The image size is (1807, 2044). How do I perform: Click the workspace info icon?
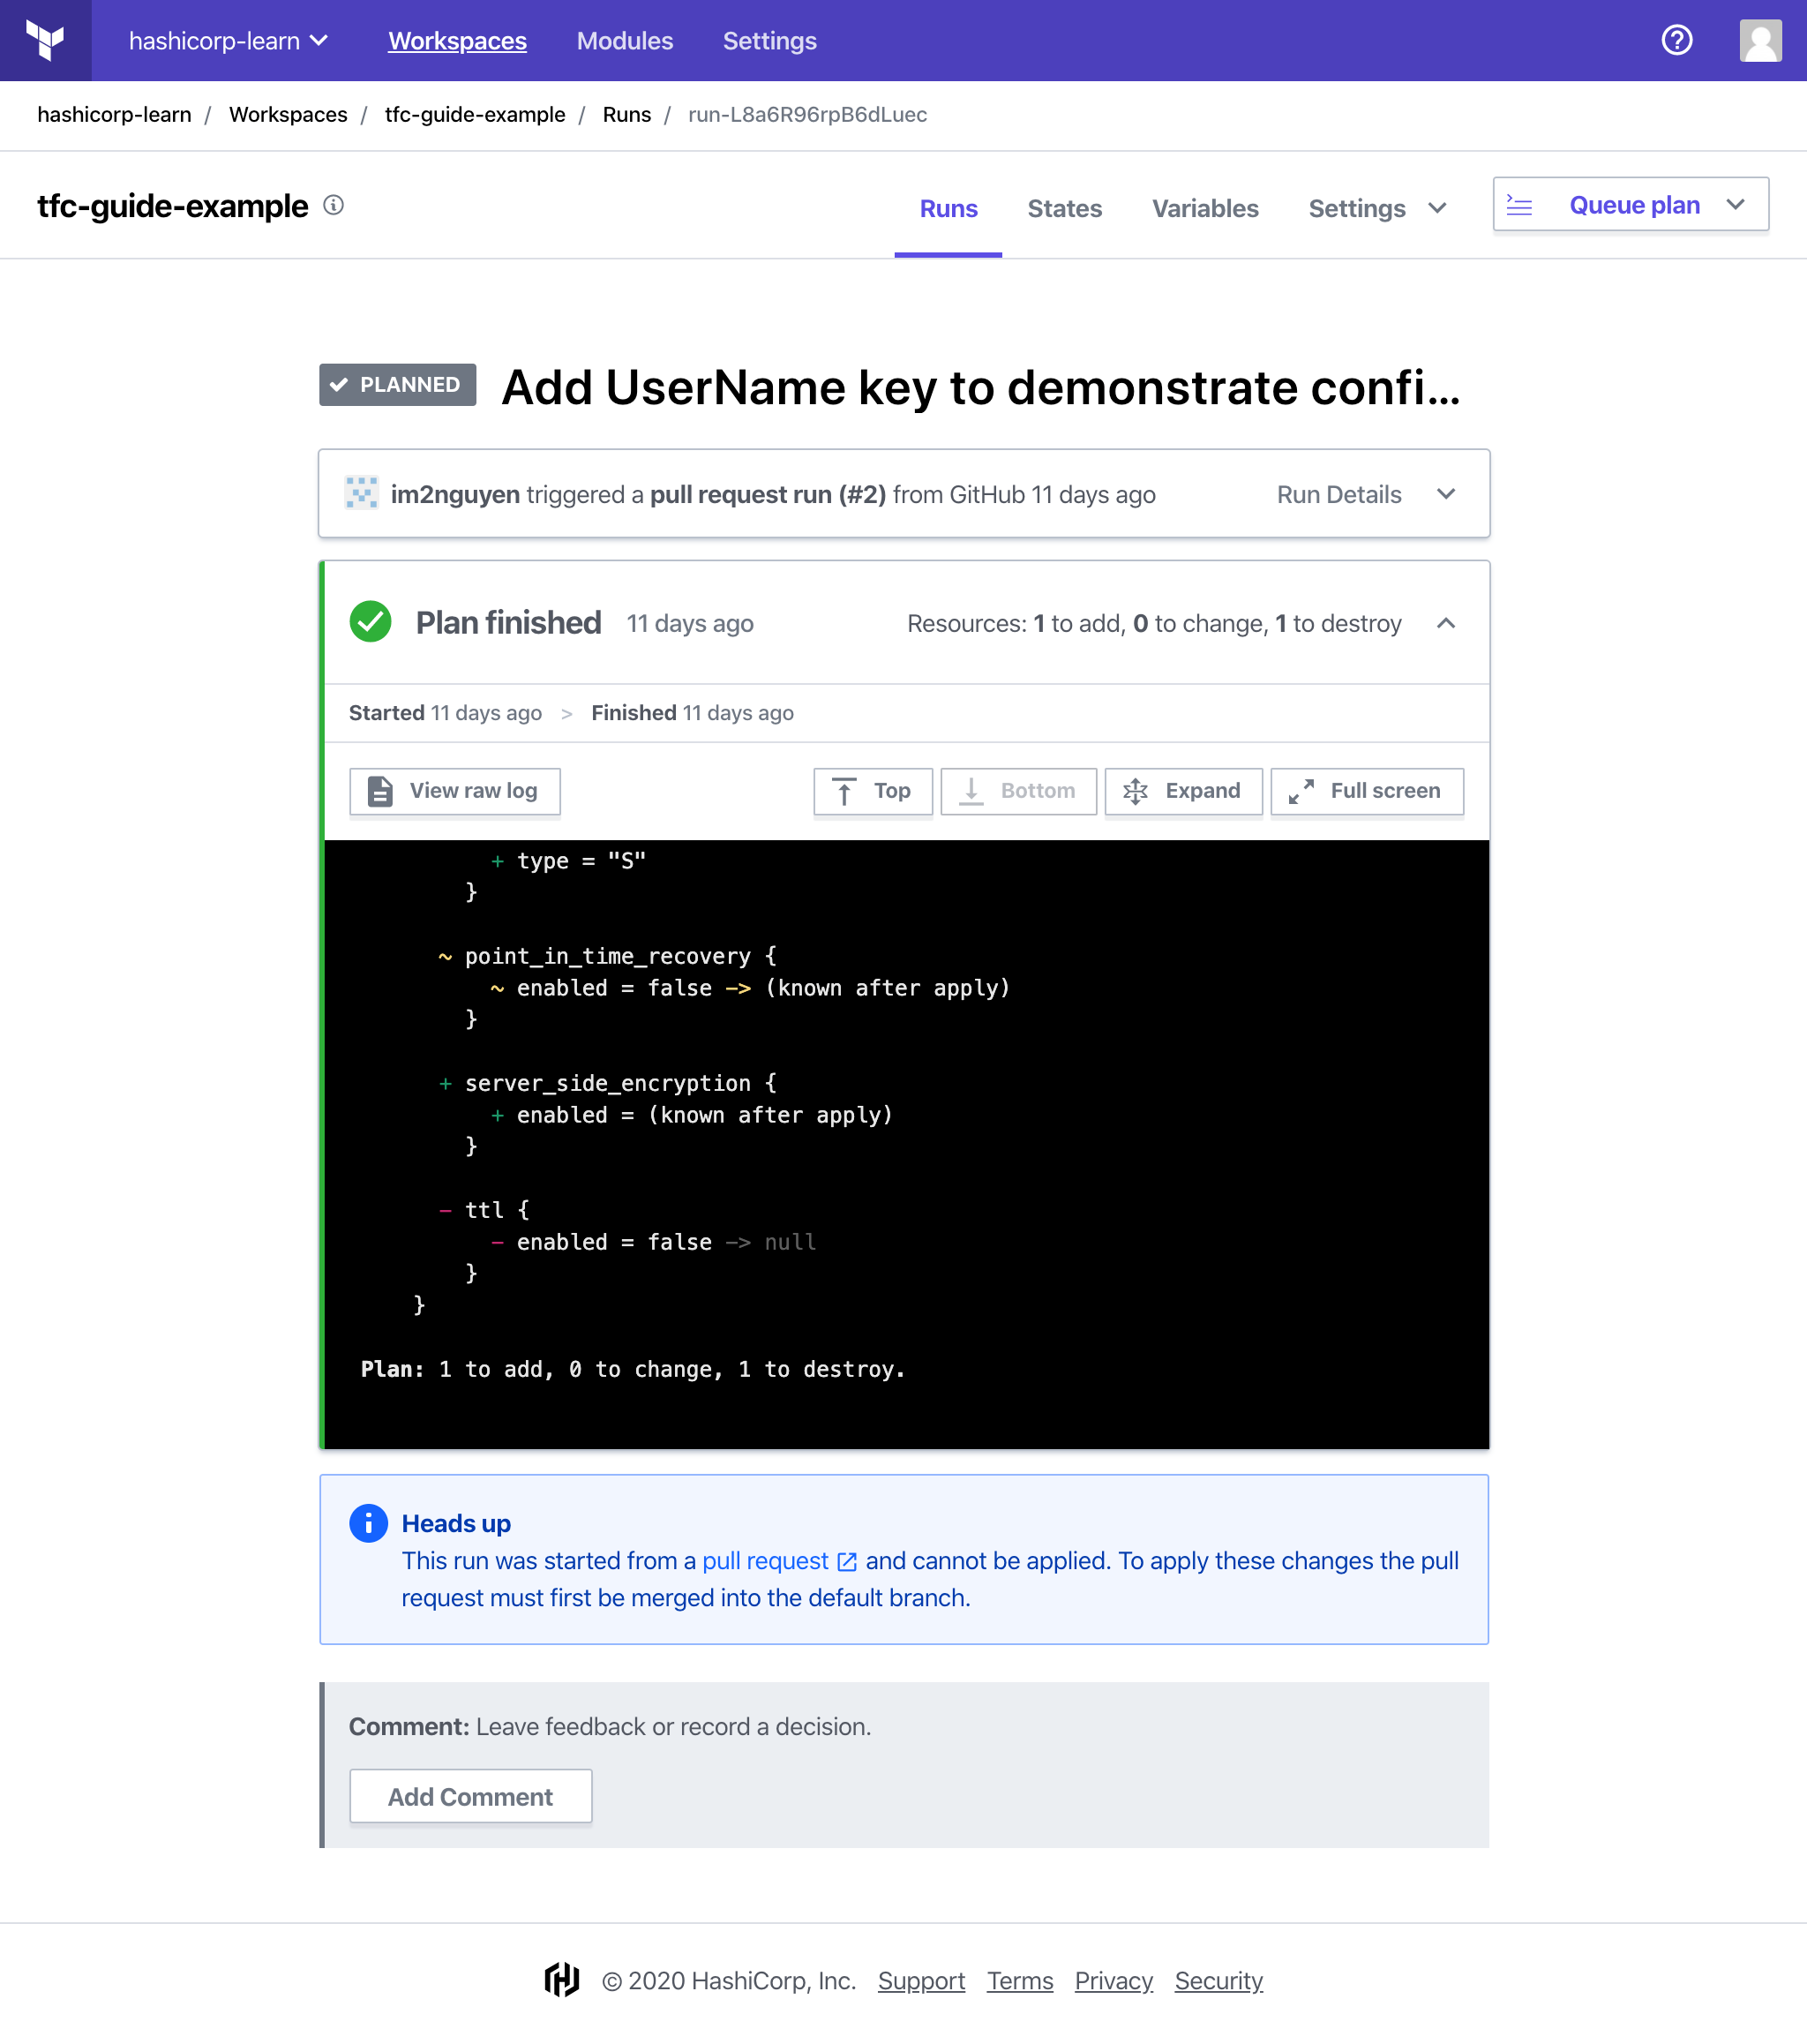pos(334,205)
